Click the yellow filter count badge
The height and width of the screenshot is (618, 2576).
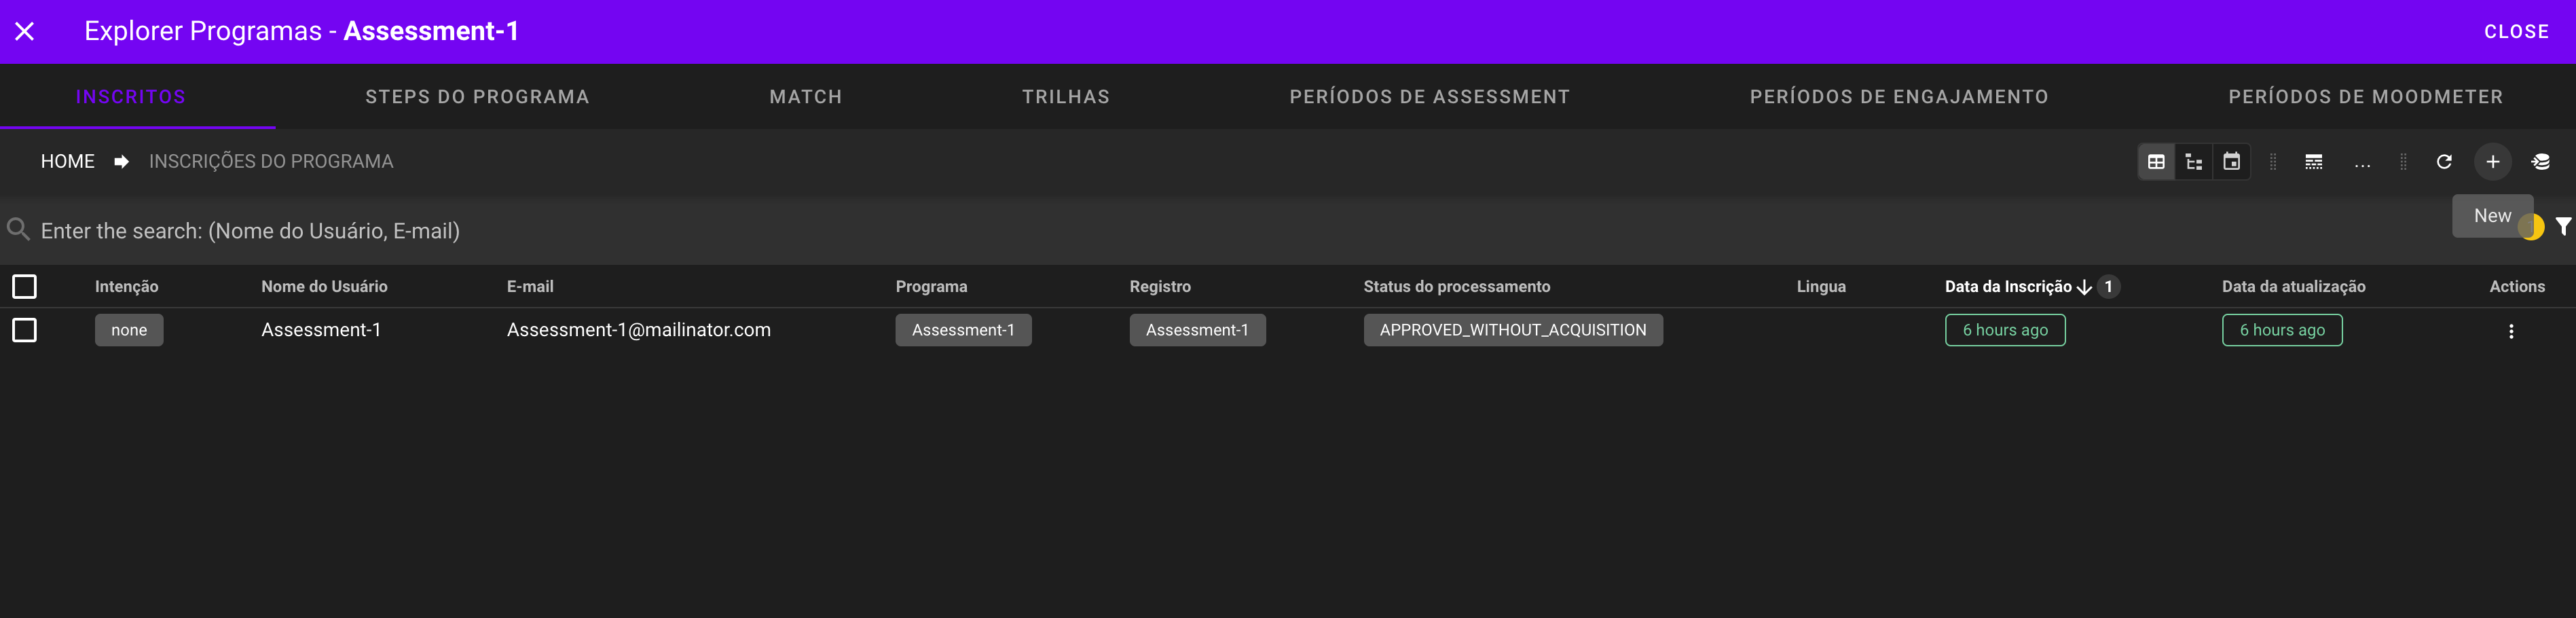2531,228
